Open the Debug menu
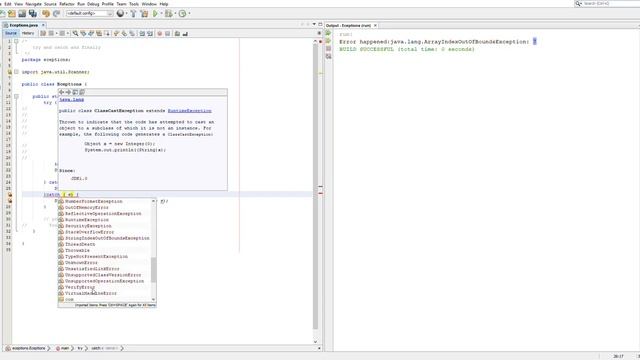 pyautogui.click(x=93, y=4)
